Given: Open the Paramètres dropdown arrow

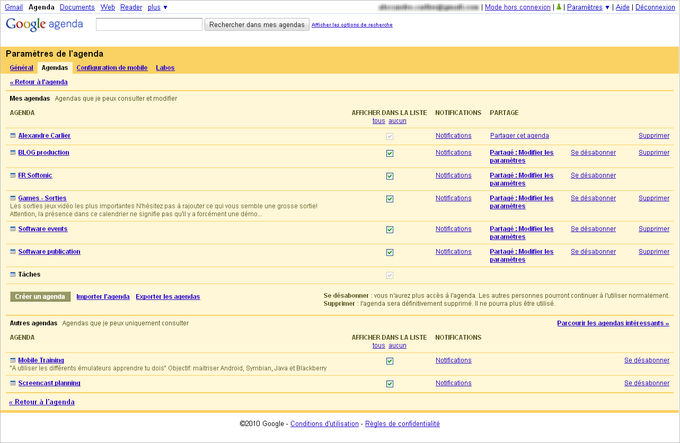Looking at the screenshot, I should coord(607,7).
